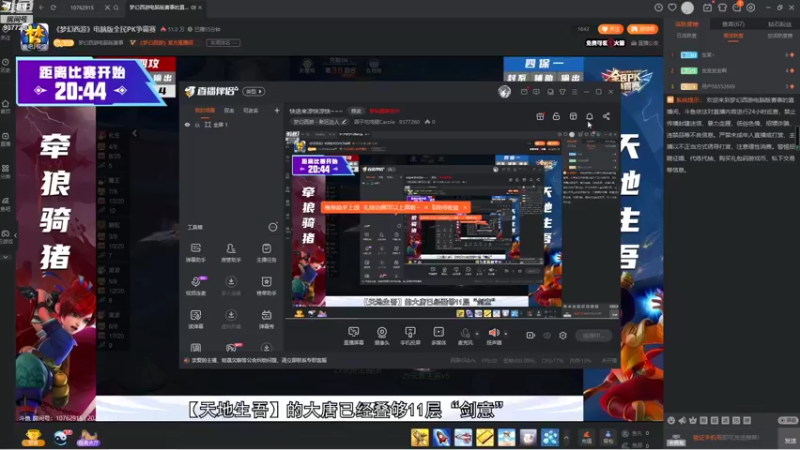Add a 摄像头 camera source
This screenshot has width=800, height=450.
pos(382,336)
